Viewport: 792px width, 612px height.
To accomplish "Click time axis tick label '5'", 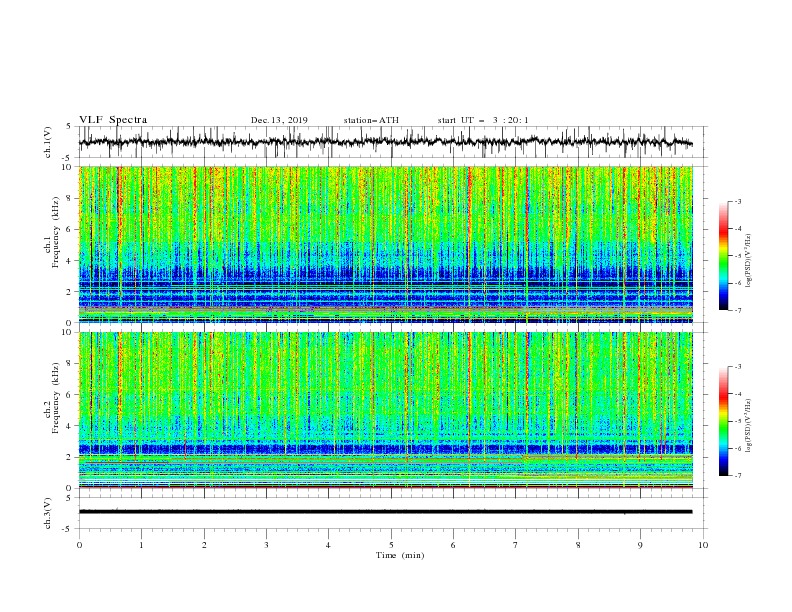I will coord(391,545).
